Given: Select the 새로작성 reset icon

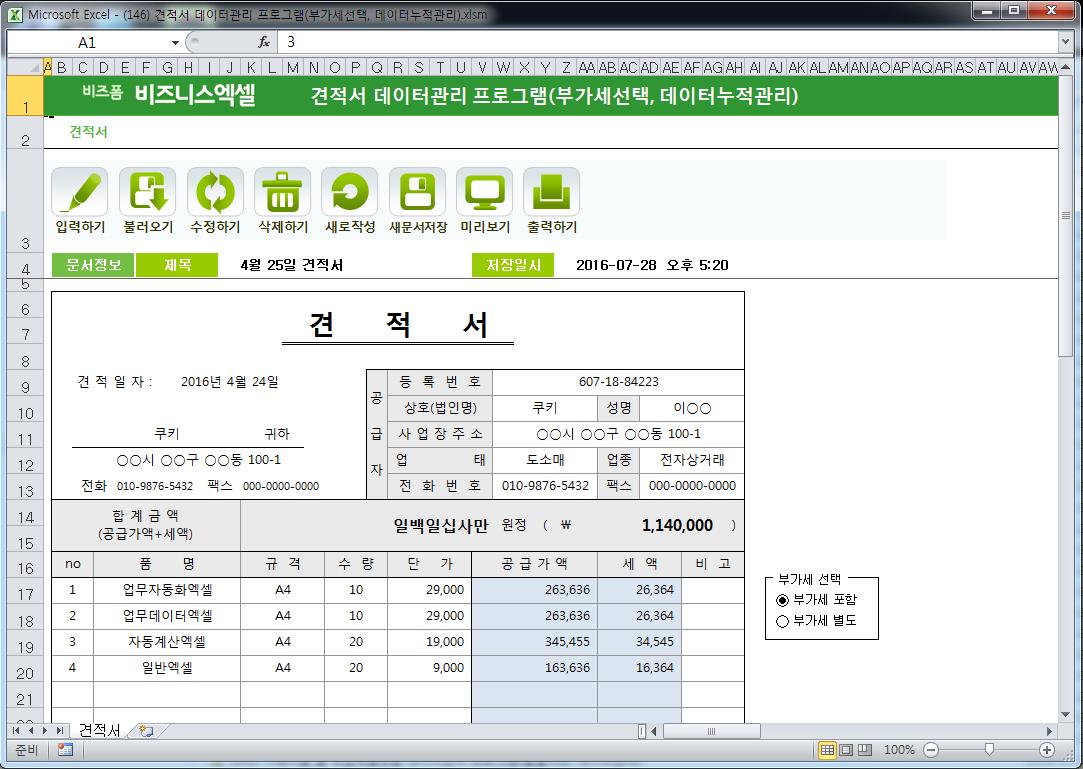Looking at the screenshot, I should tap(350, 192).
